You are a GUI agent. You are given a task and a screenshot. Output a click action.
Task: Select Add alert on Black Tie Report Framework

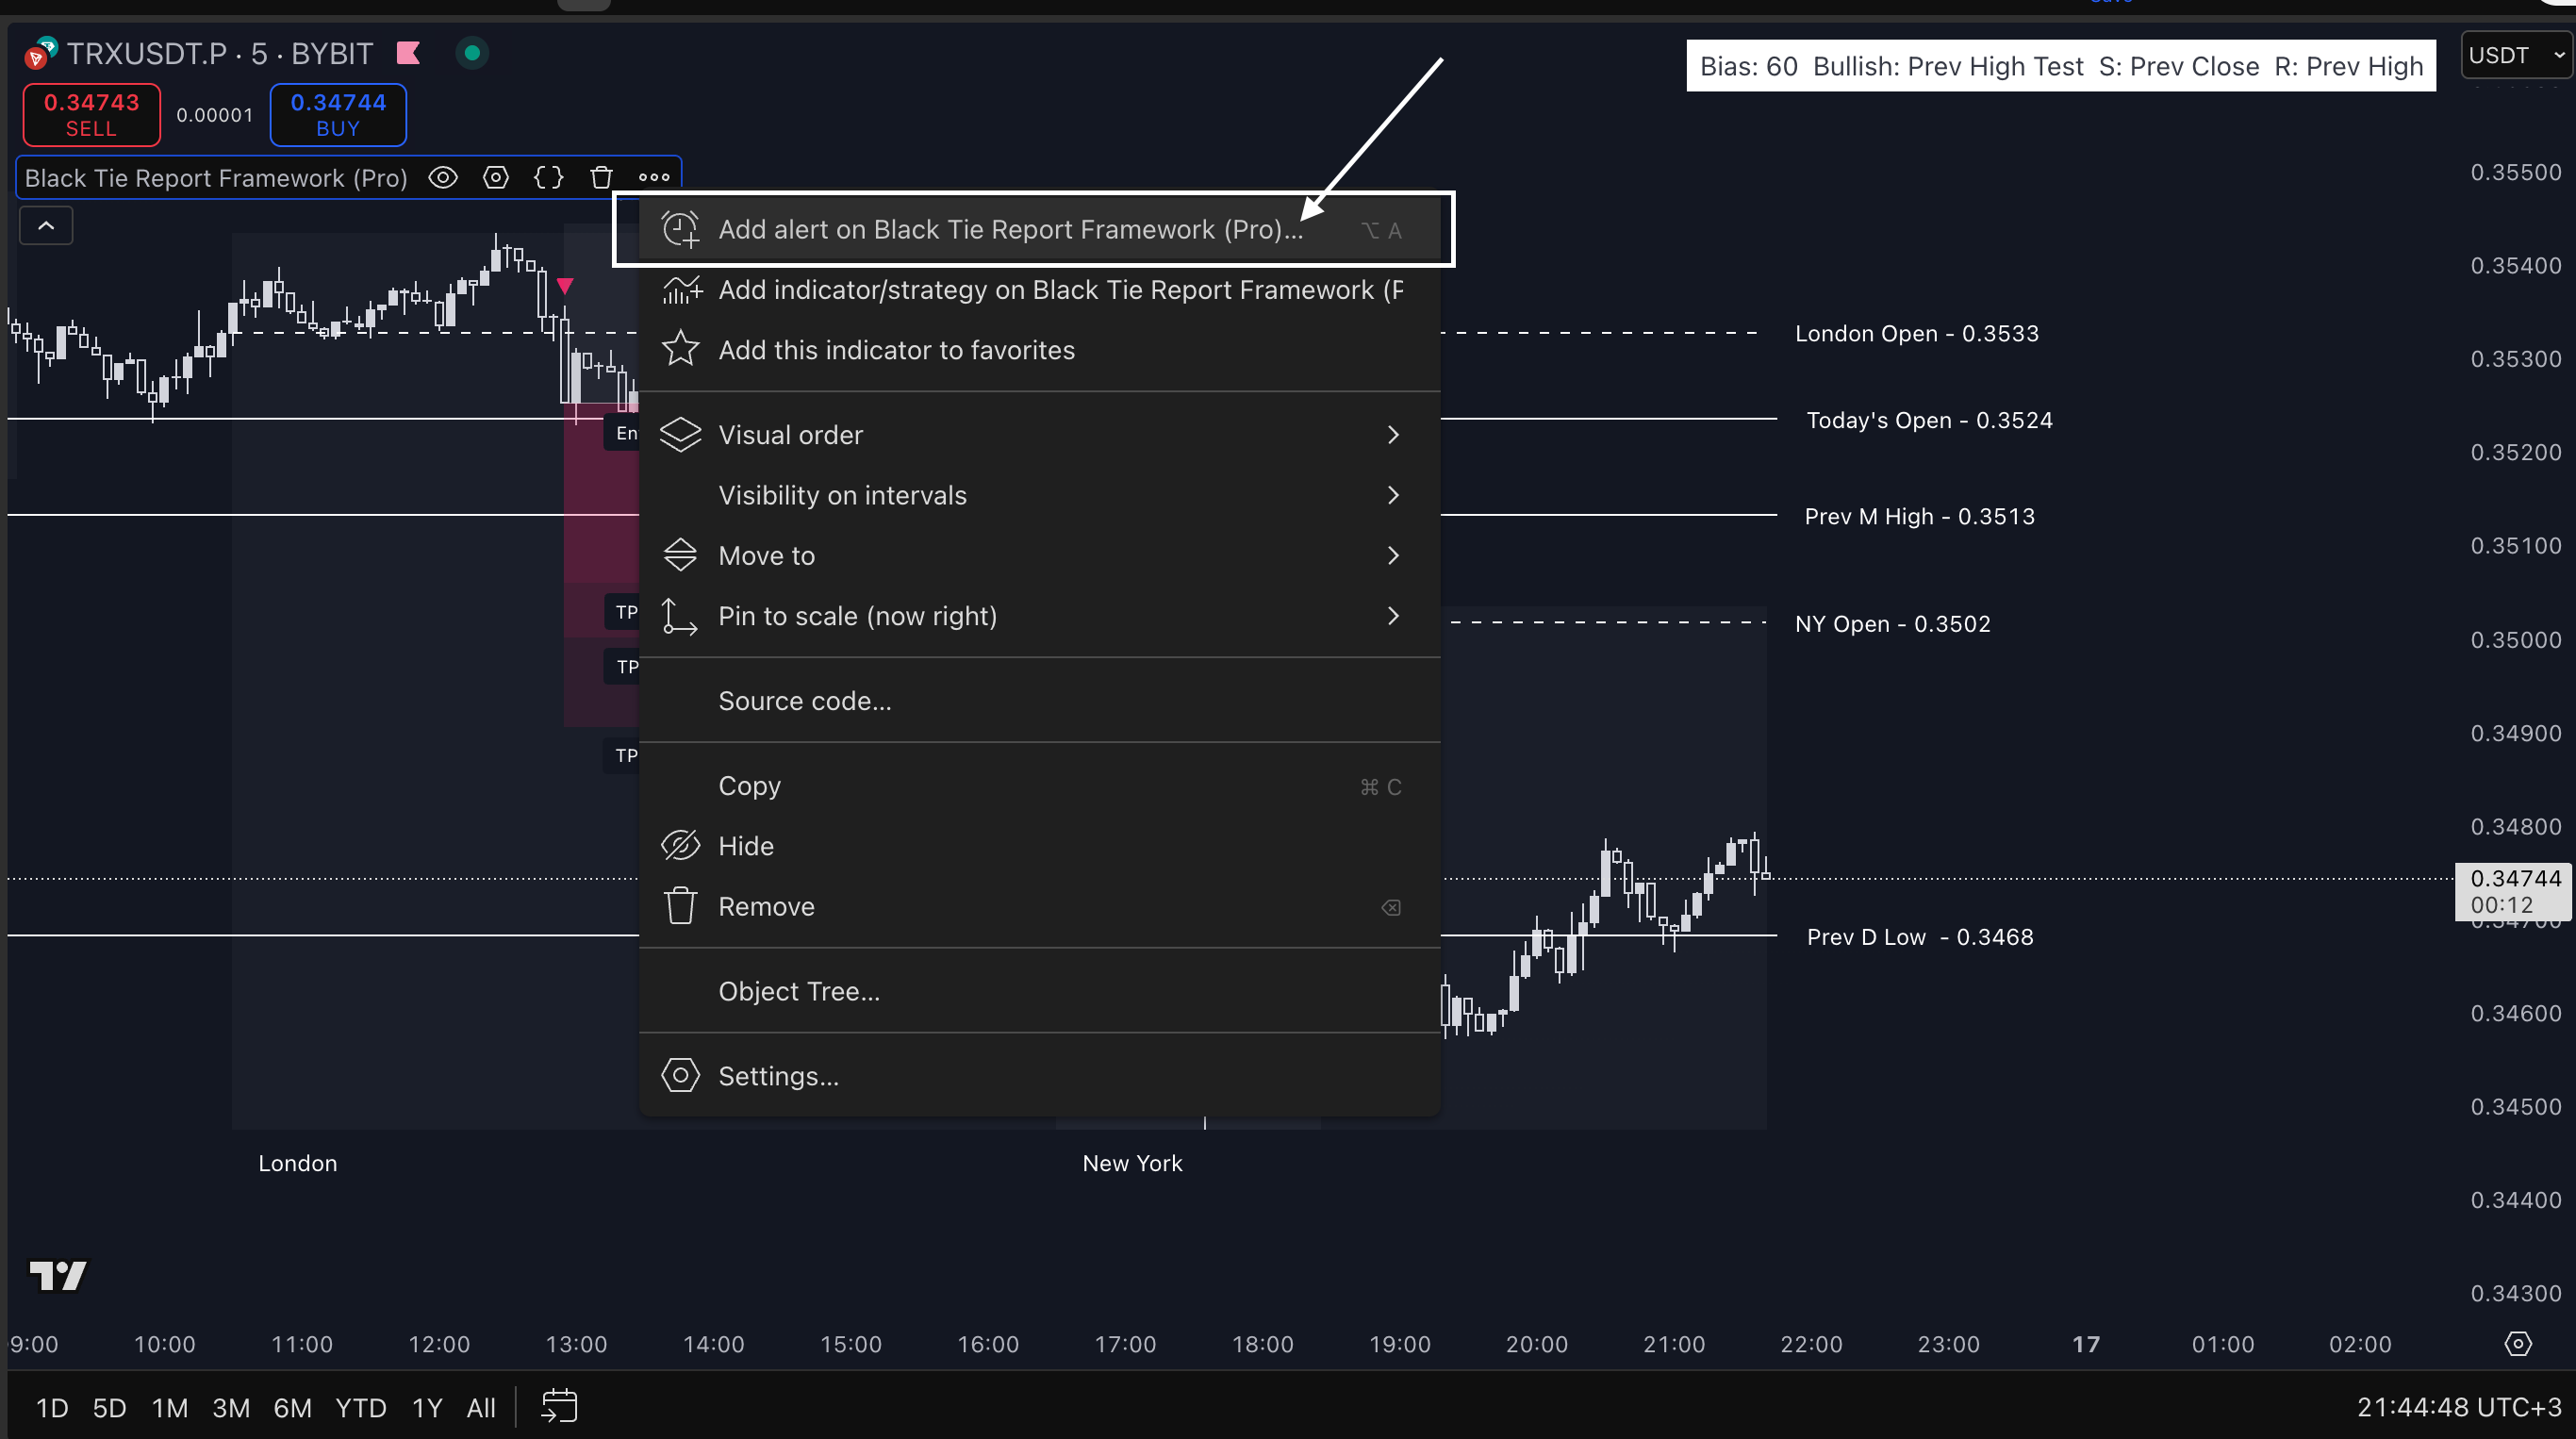1010,230
